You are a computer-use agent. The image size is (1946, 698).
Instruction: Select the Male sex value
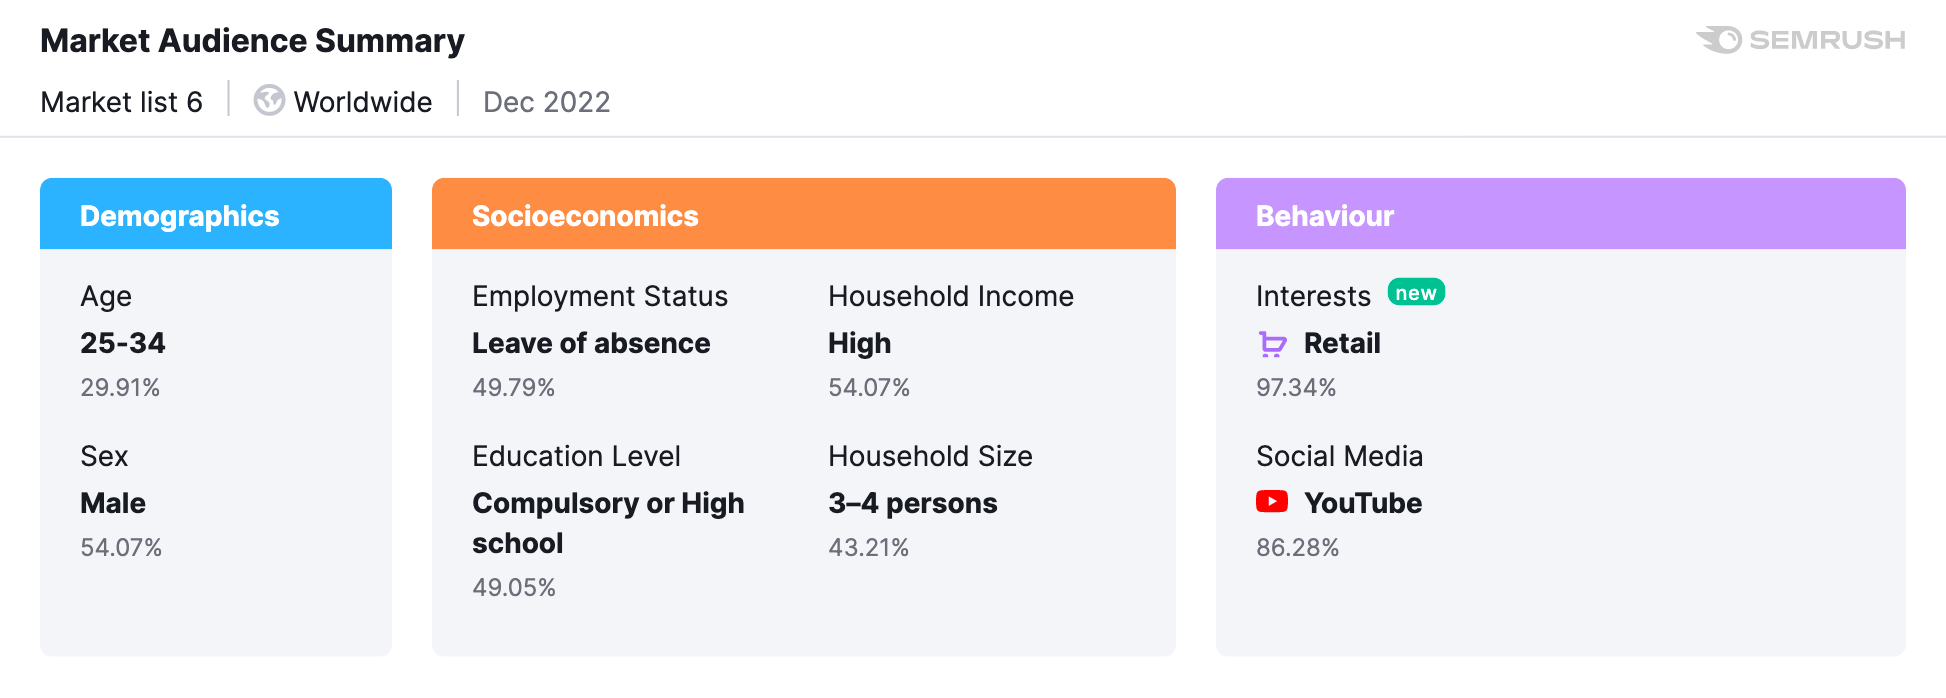tap(112, 503)
